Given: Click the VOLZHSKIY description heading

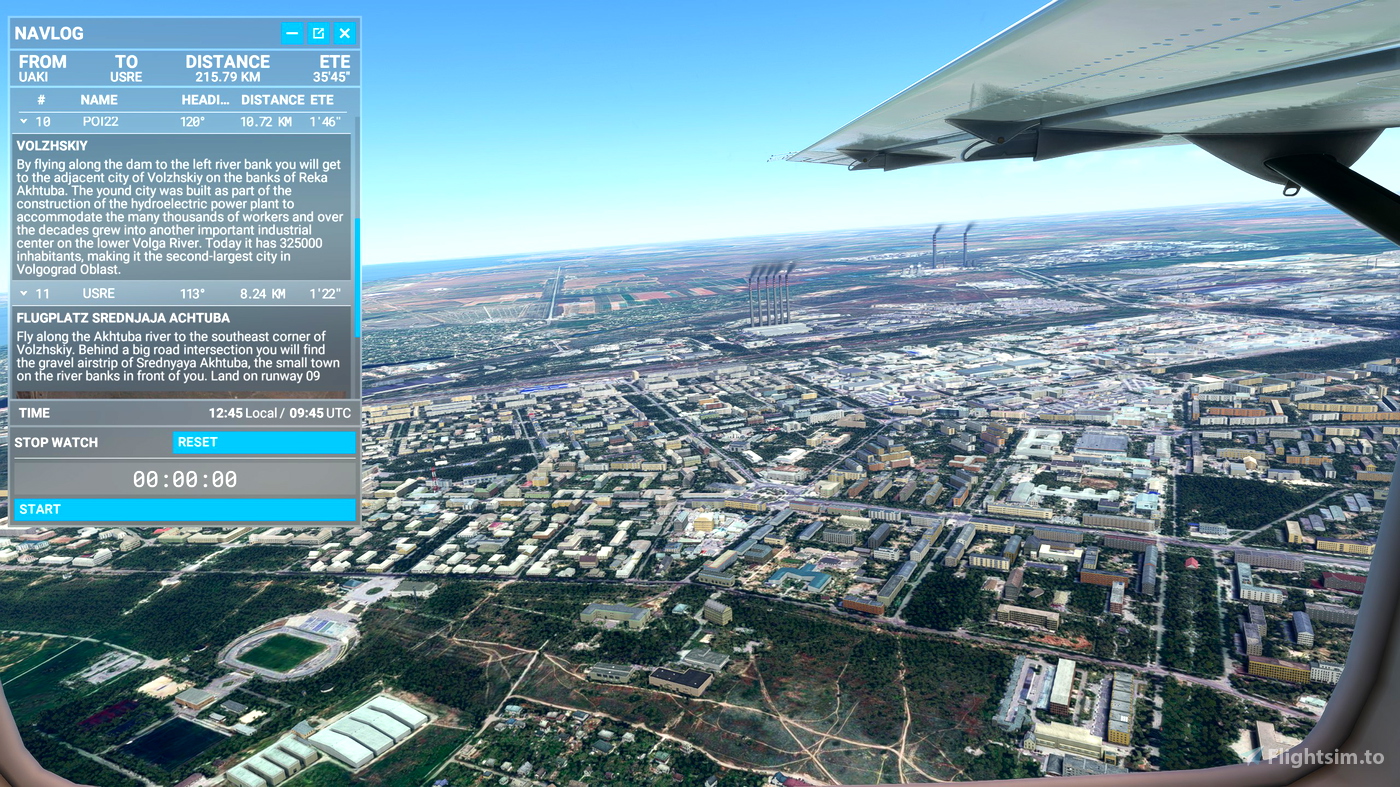Looking at the screenshot, I should click(x=52, y=146).
